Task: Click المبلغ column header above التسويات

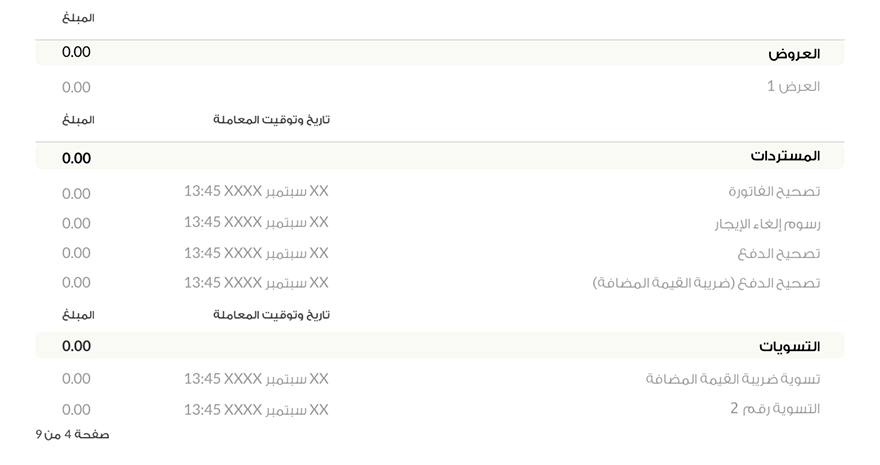Action: (x=78, y=315)
